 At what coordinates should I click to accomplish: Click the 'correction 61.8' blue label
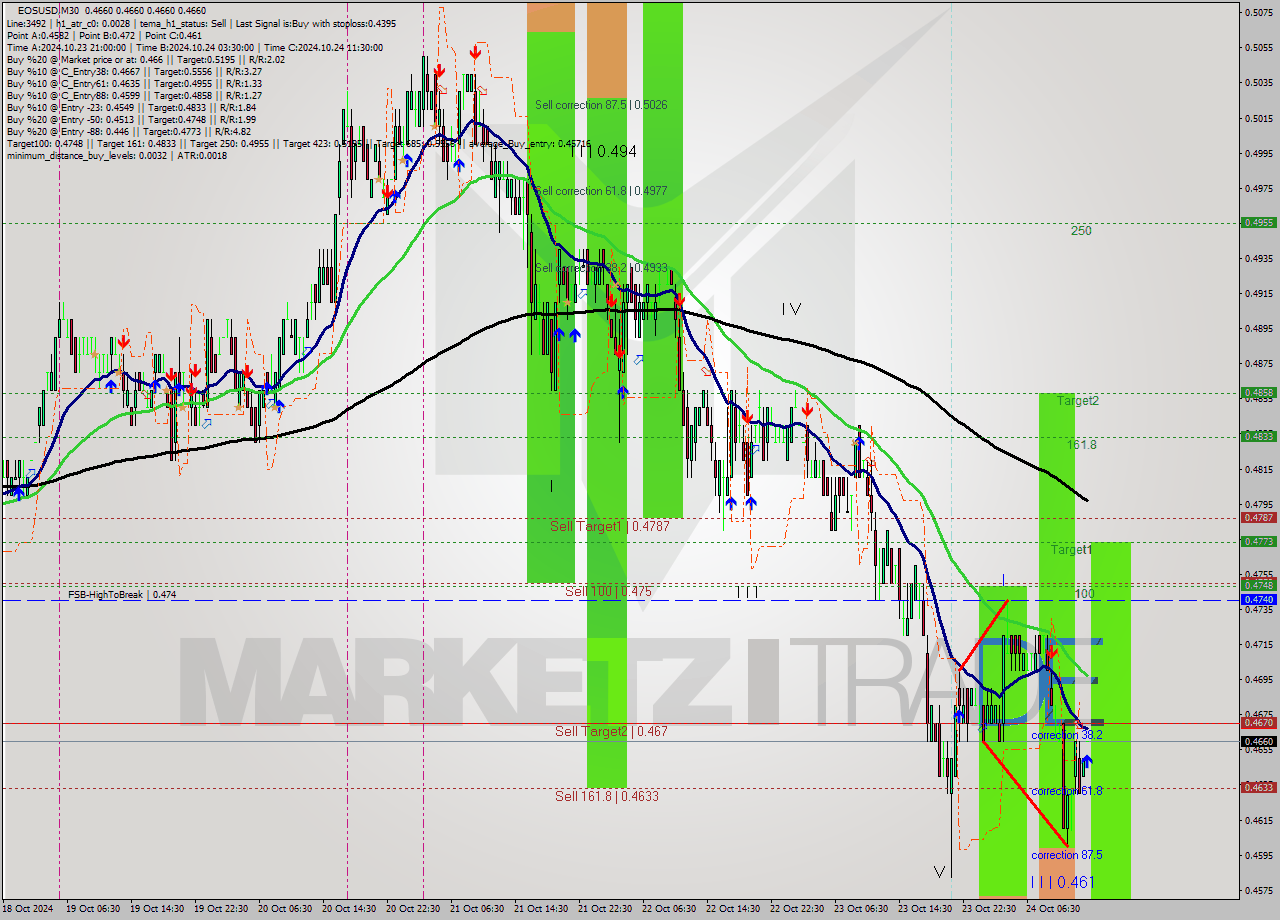tap(1067, 790)
